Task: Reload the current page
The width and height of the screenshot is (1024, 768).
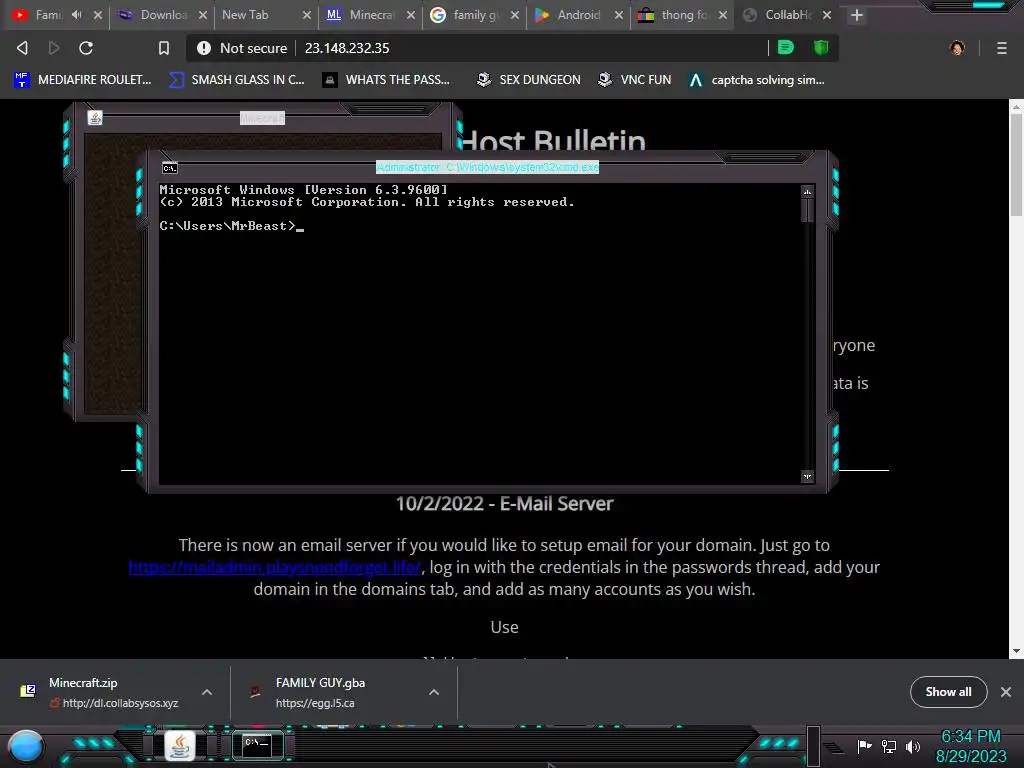Action: click(x=86, y=48)
